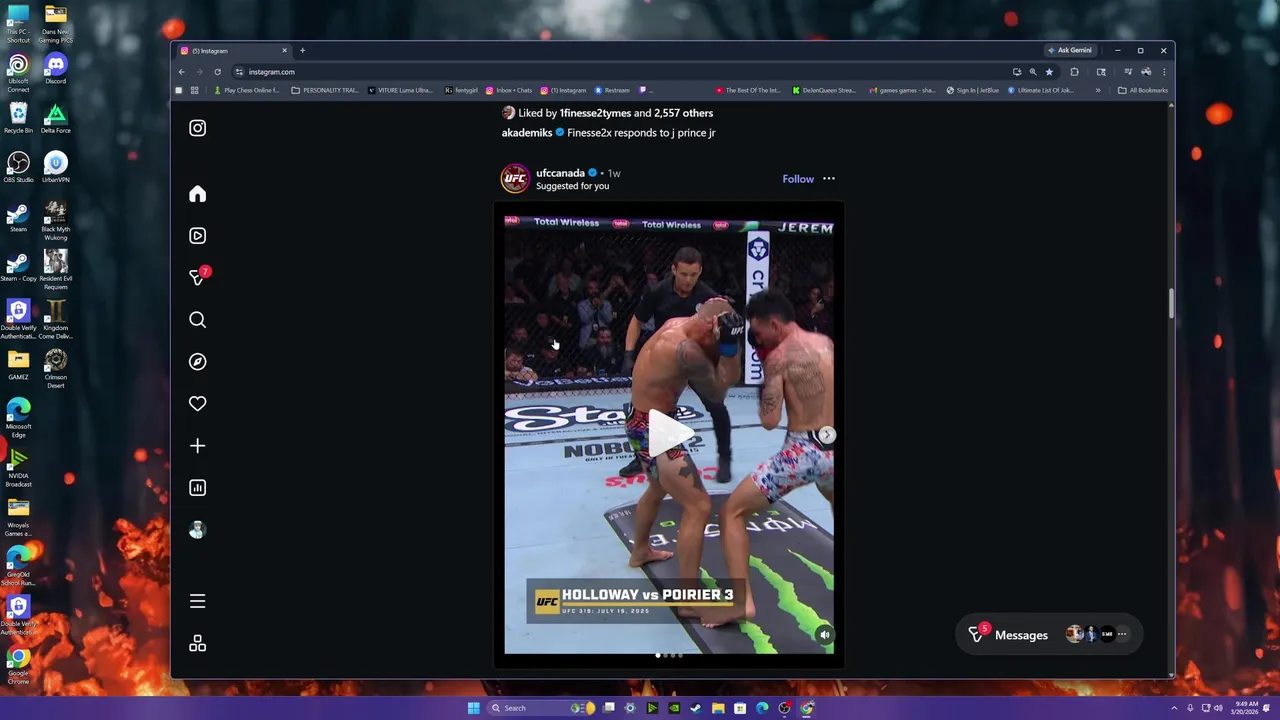Open PERSONALITY TRAI... bookmark folder
The width and height of the screenshot is (1280, 720).
coord(325,90)
